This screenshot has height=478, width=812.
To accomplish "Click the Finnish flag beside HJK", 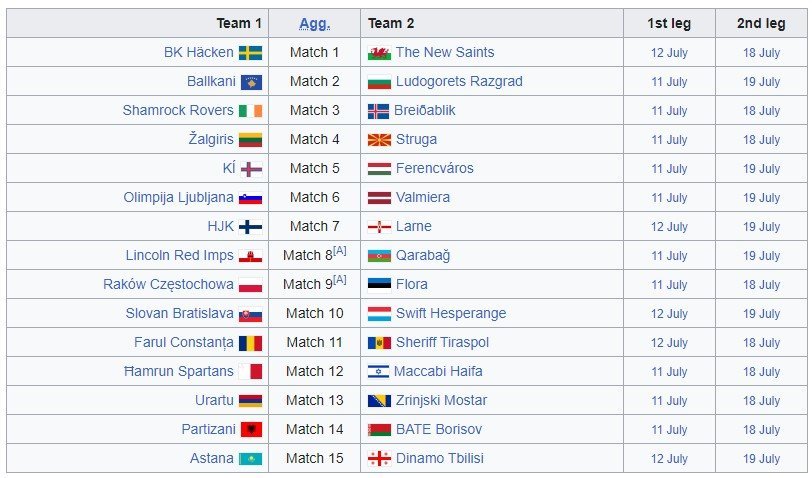I will click(250, 227).
